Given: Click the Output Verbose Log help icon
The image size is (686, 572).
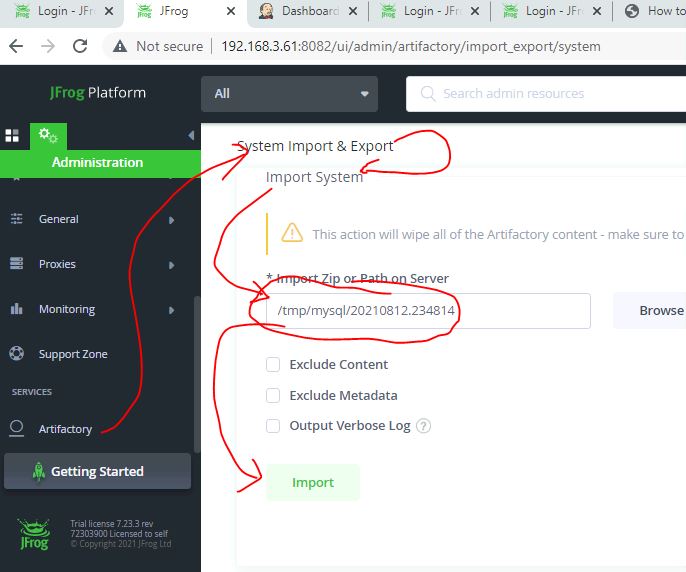Looking at the screenshot, I should [x=424, y=426].
